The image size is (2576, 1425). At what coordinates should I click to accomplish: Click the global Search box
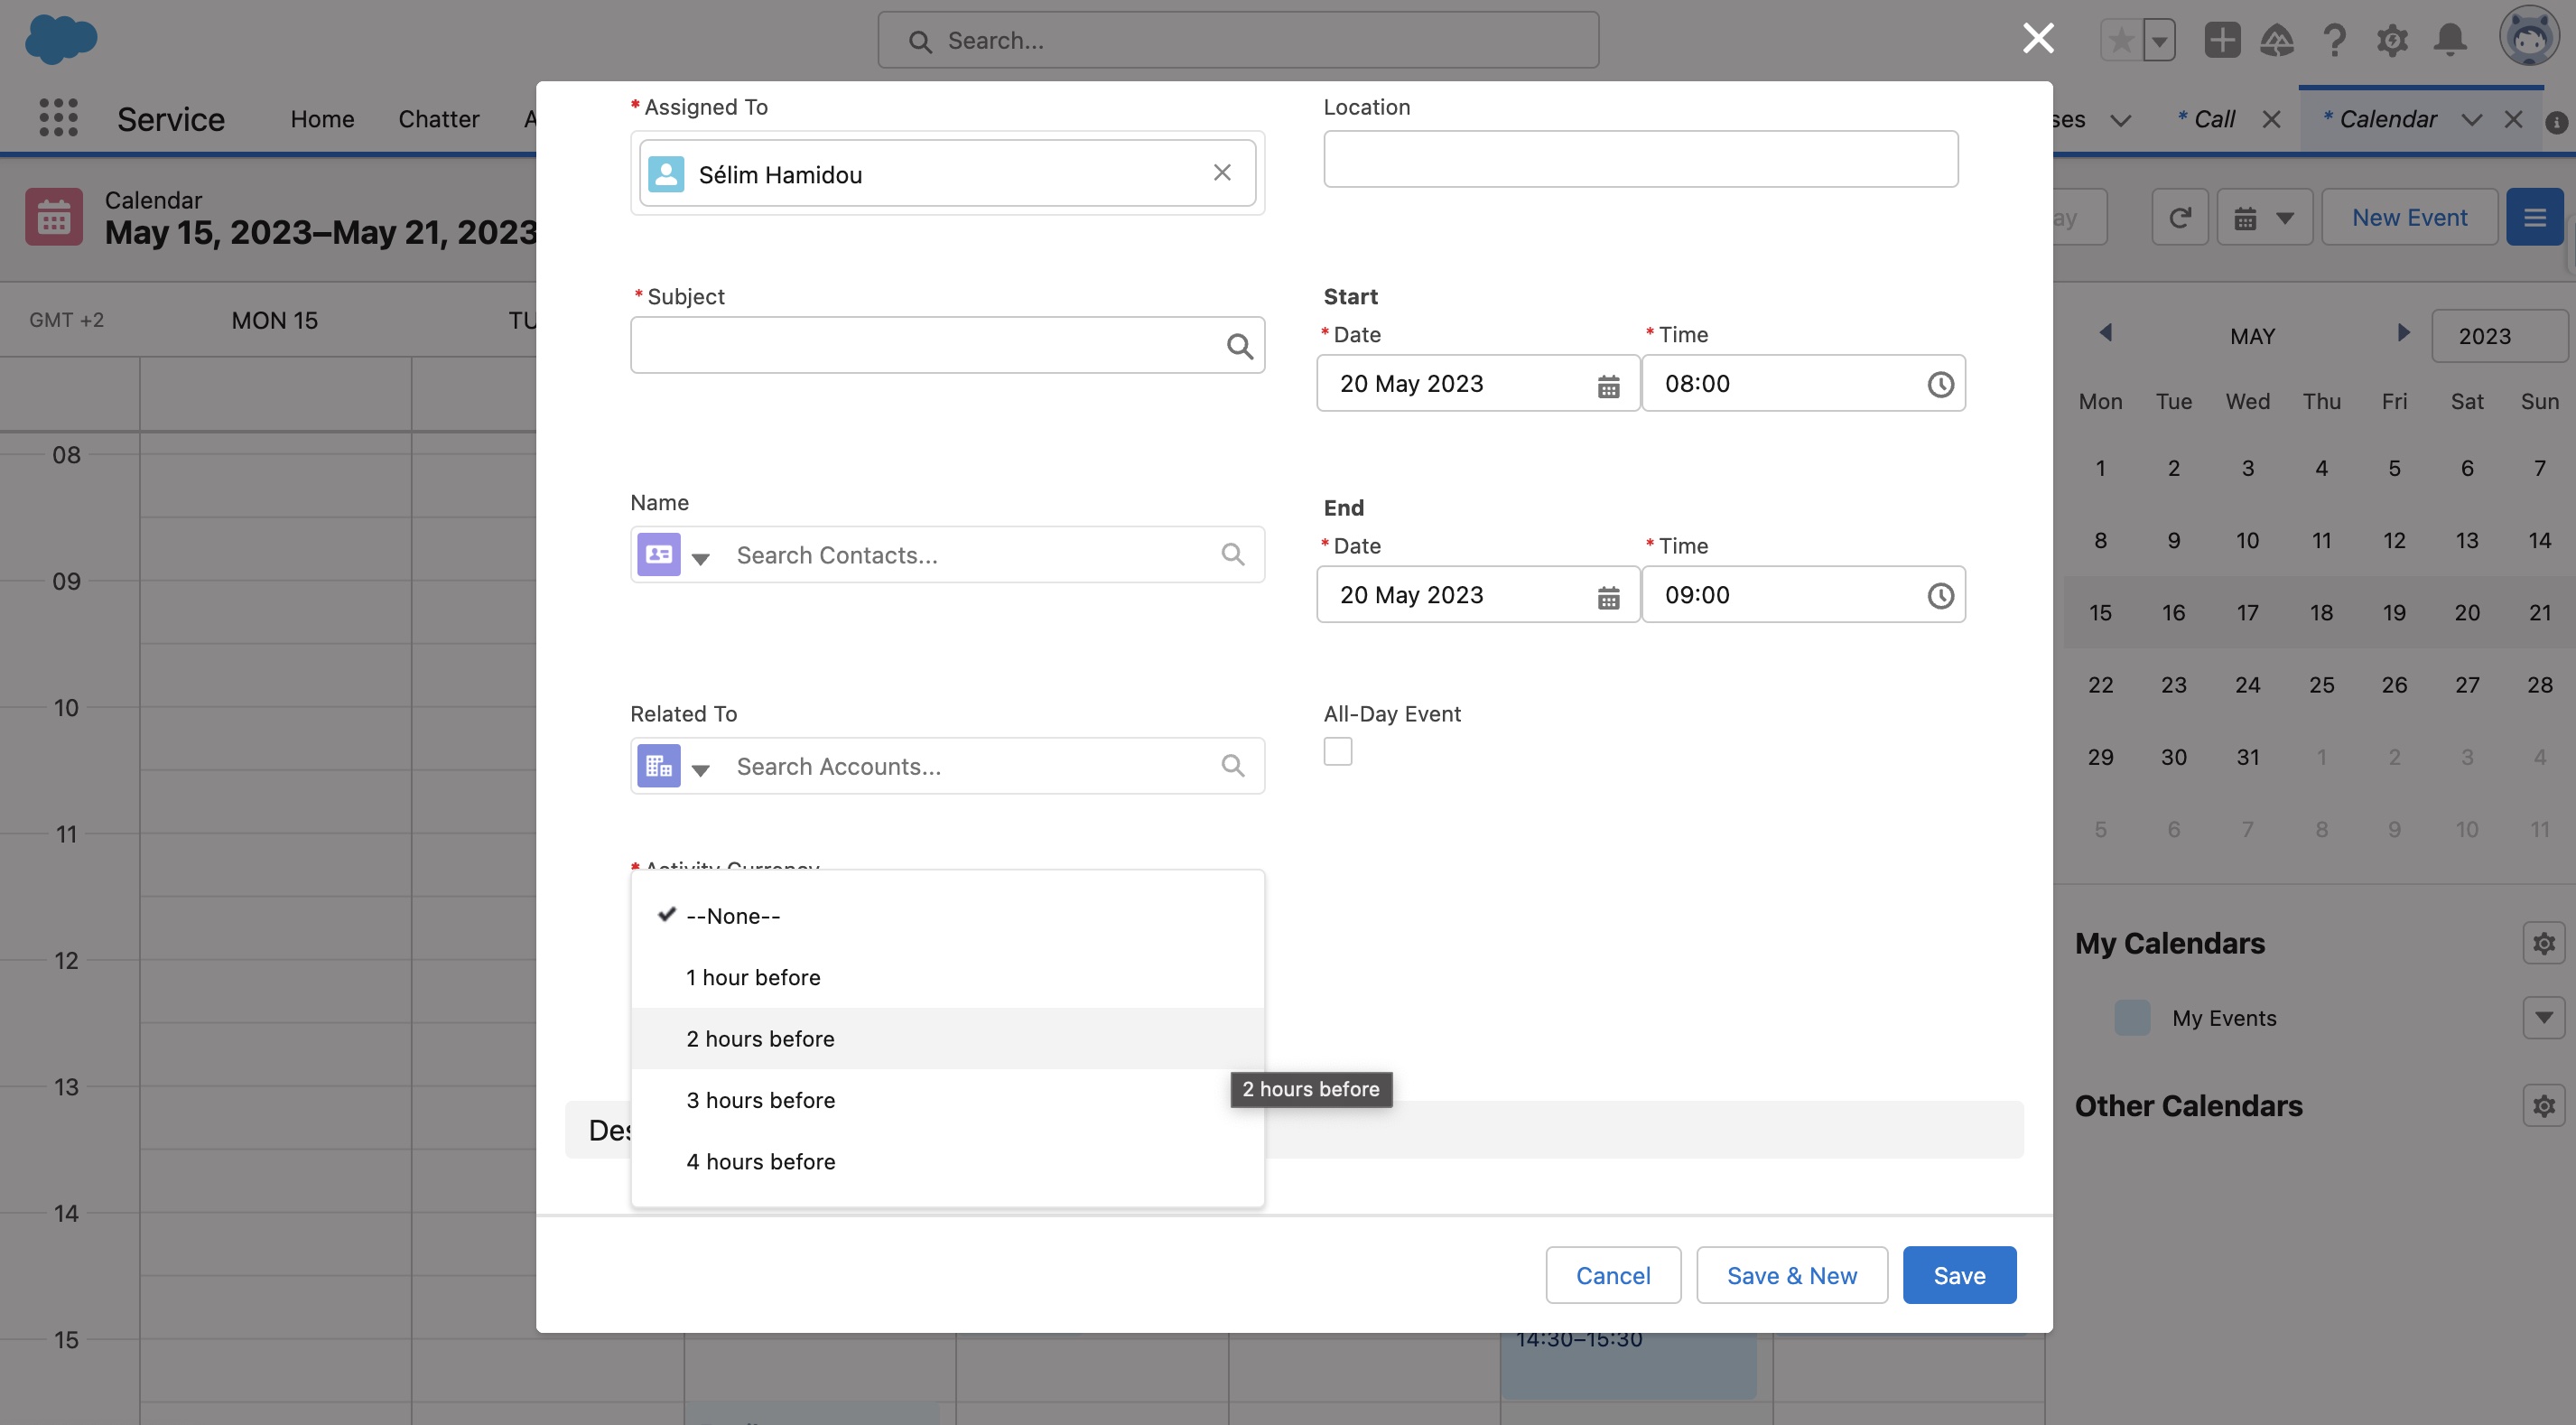pos(1238,40)
